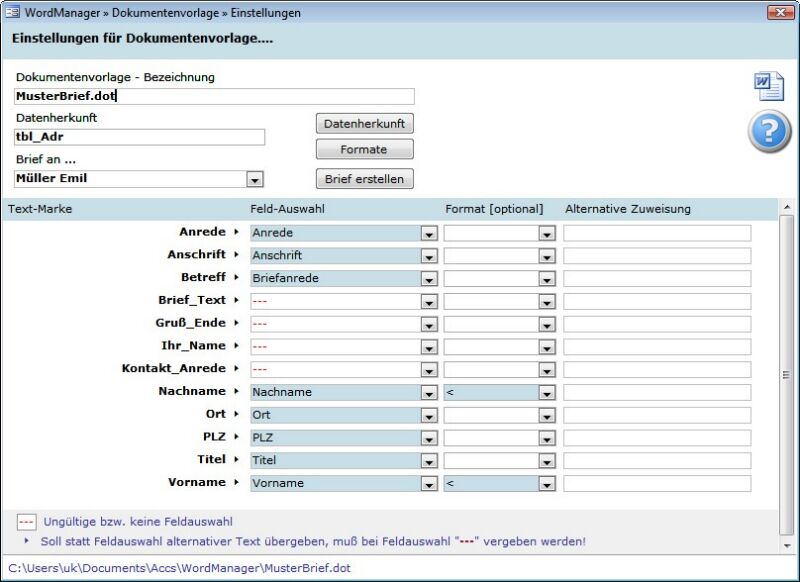Image resolution: width=800 pixels, height=582 pixels.
Task: Expand Format dropdown for Nachname row
Action: point(546,393)
